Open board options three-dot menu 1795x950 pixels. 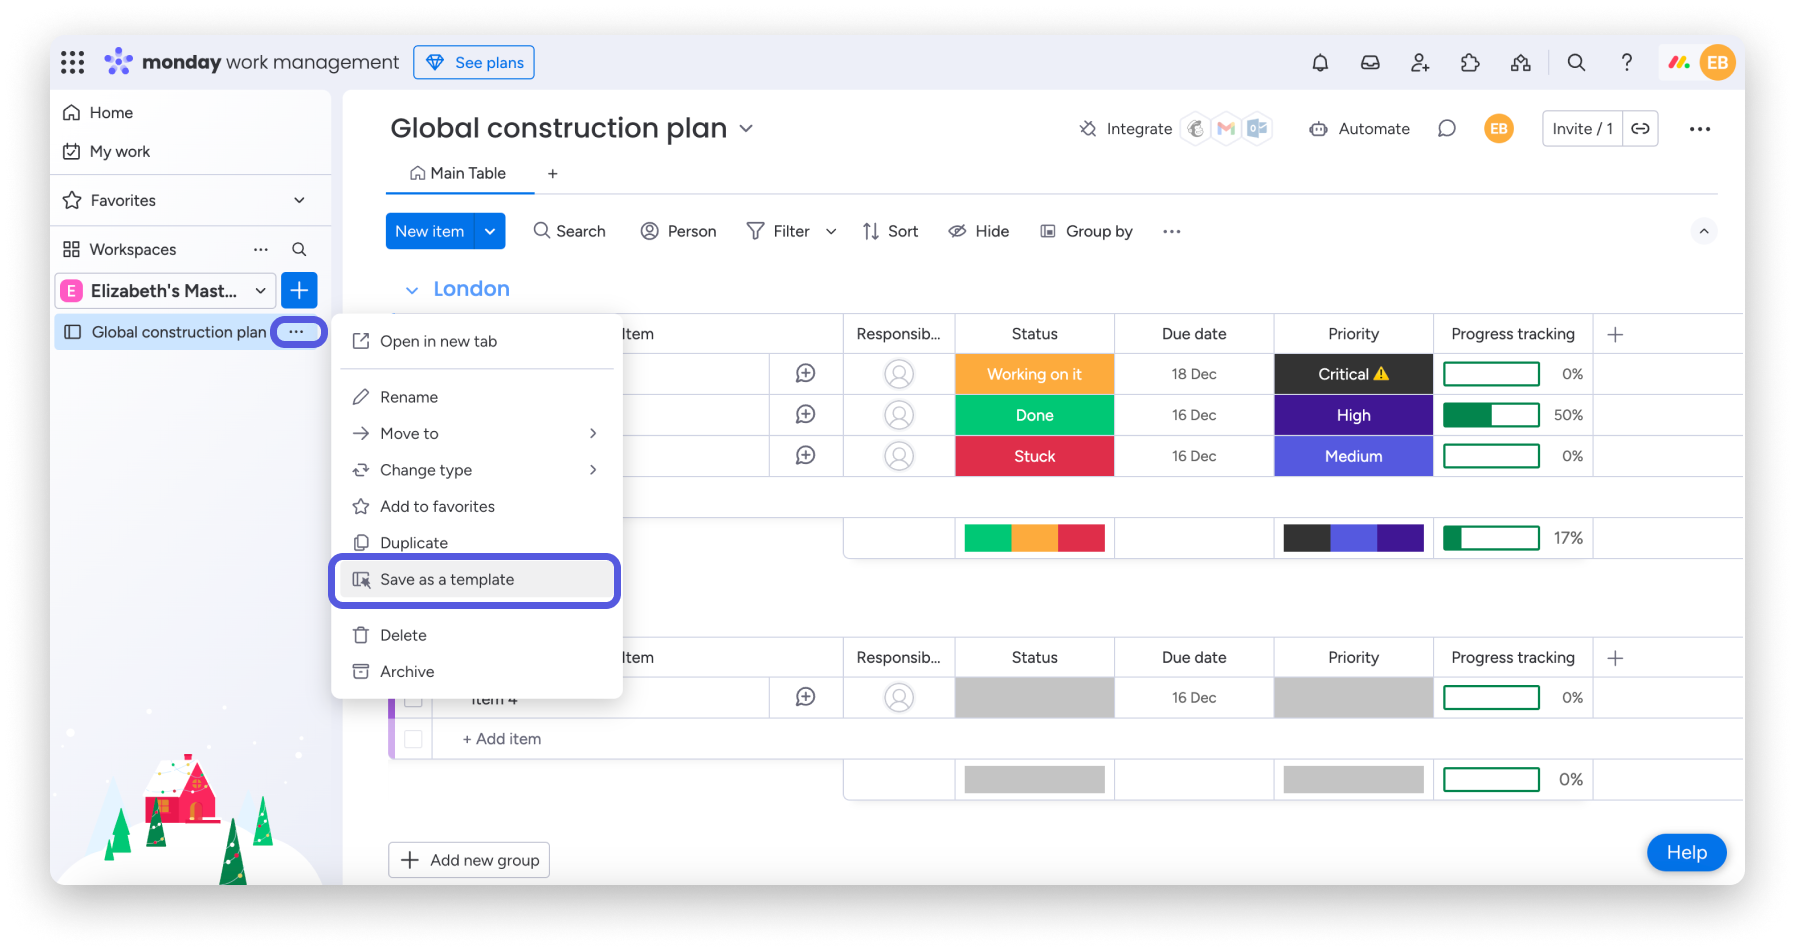[x=1700, y=128]
